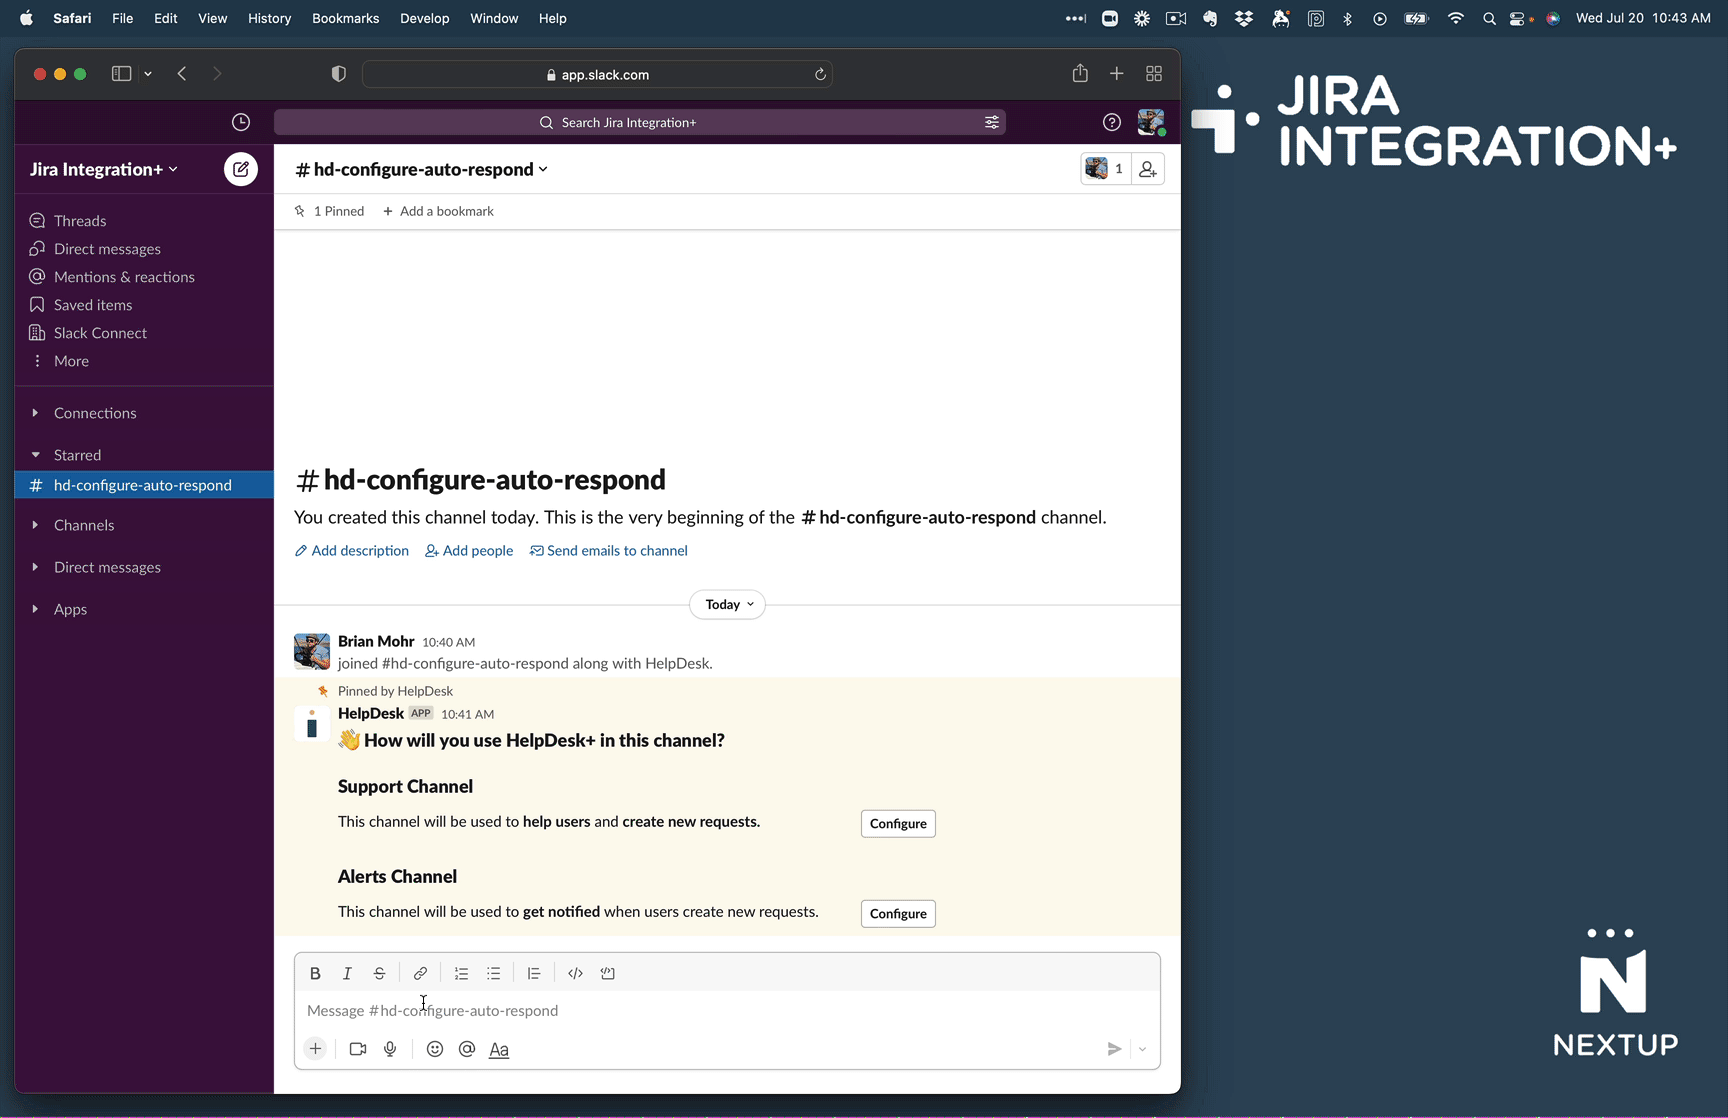Click Search Jira Integration+ field
The width and height of the screenshot is (1728, 1118).
coord(640,122)
